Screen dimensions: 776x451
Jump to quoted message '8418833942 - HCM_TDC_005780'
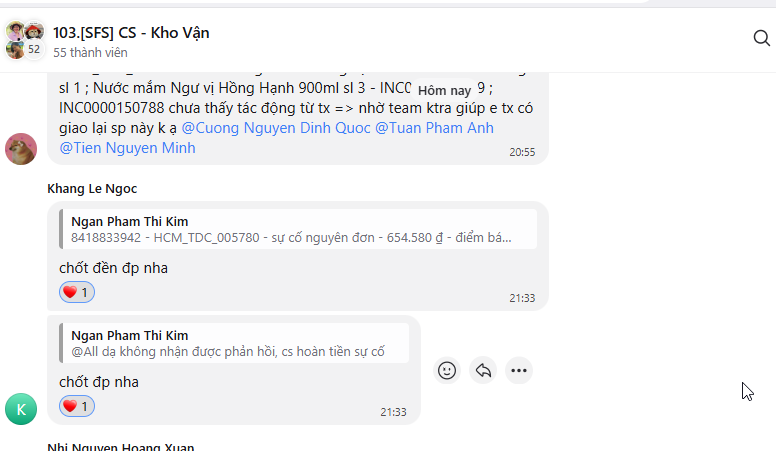[298, 229]
